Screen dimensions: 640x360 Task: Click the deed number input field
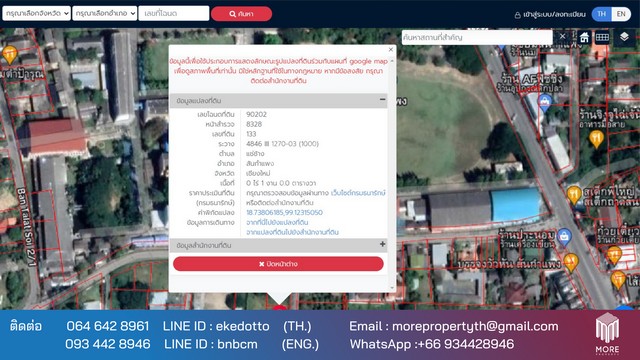174,13
